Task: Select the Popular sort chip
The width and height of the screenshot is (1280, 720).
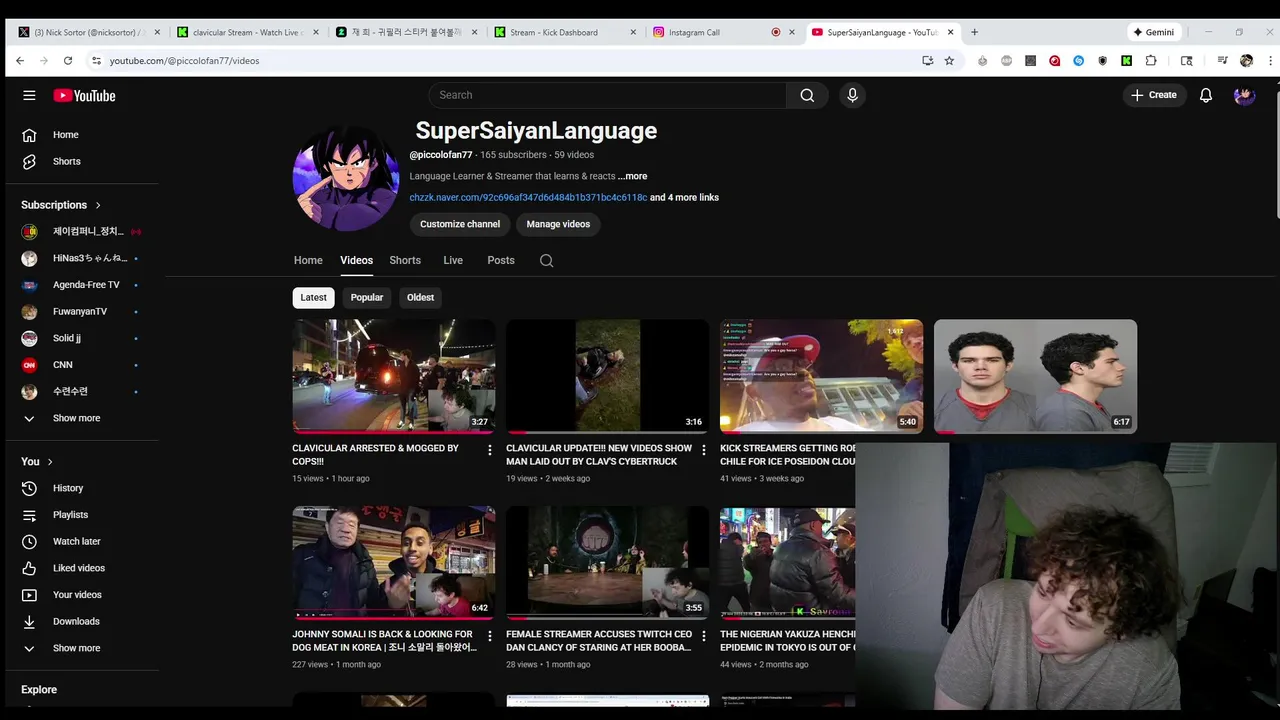Action: [x=367, y=297]
